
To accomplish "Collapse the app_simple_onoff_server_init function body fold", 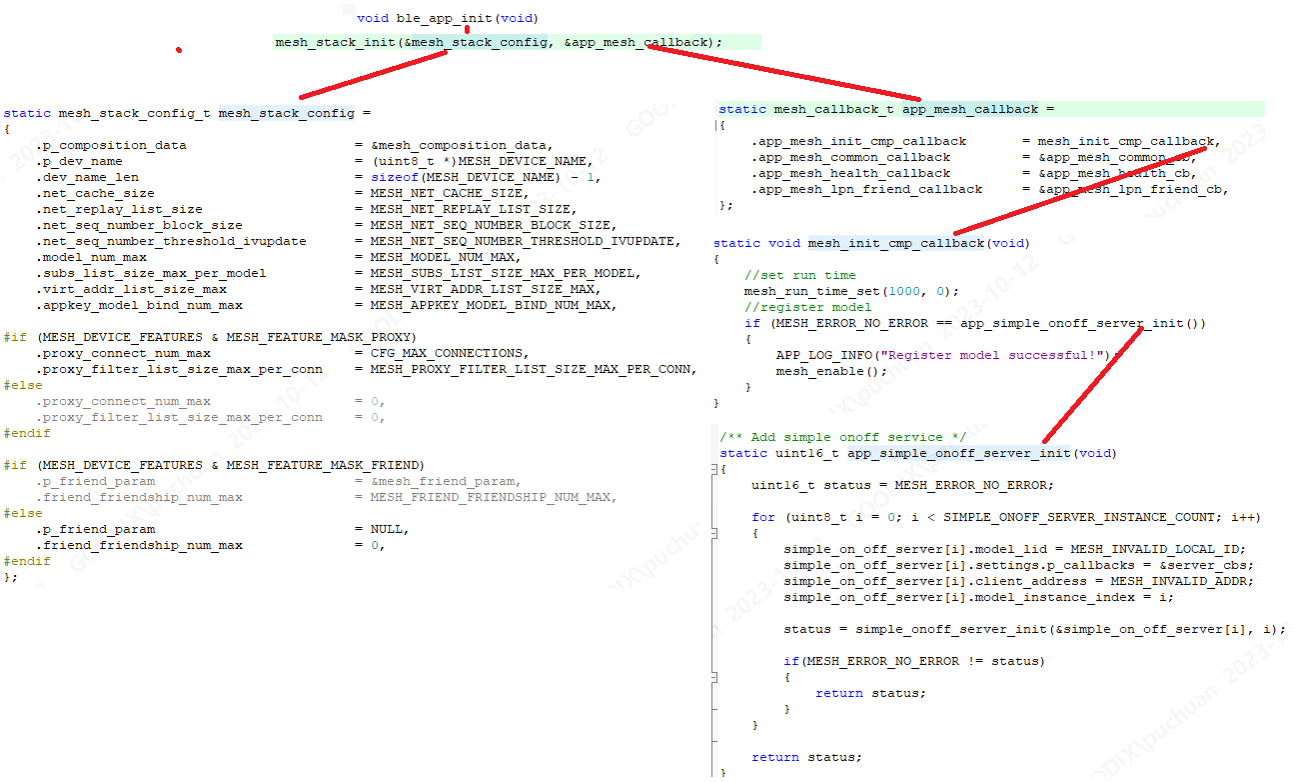I will (714, 469).
